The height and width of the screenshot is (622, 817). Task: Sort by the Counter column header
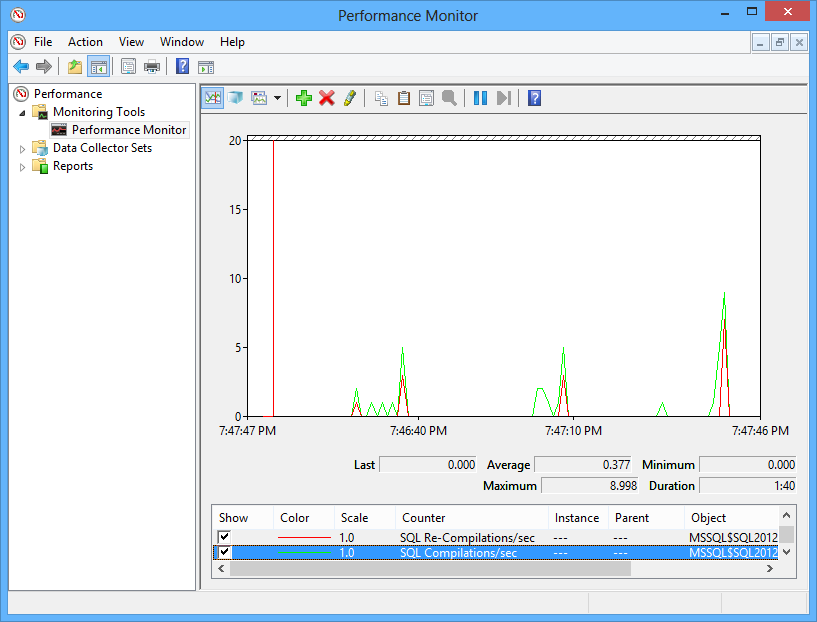click(x=424, y=518)
